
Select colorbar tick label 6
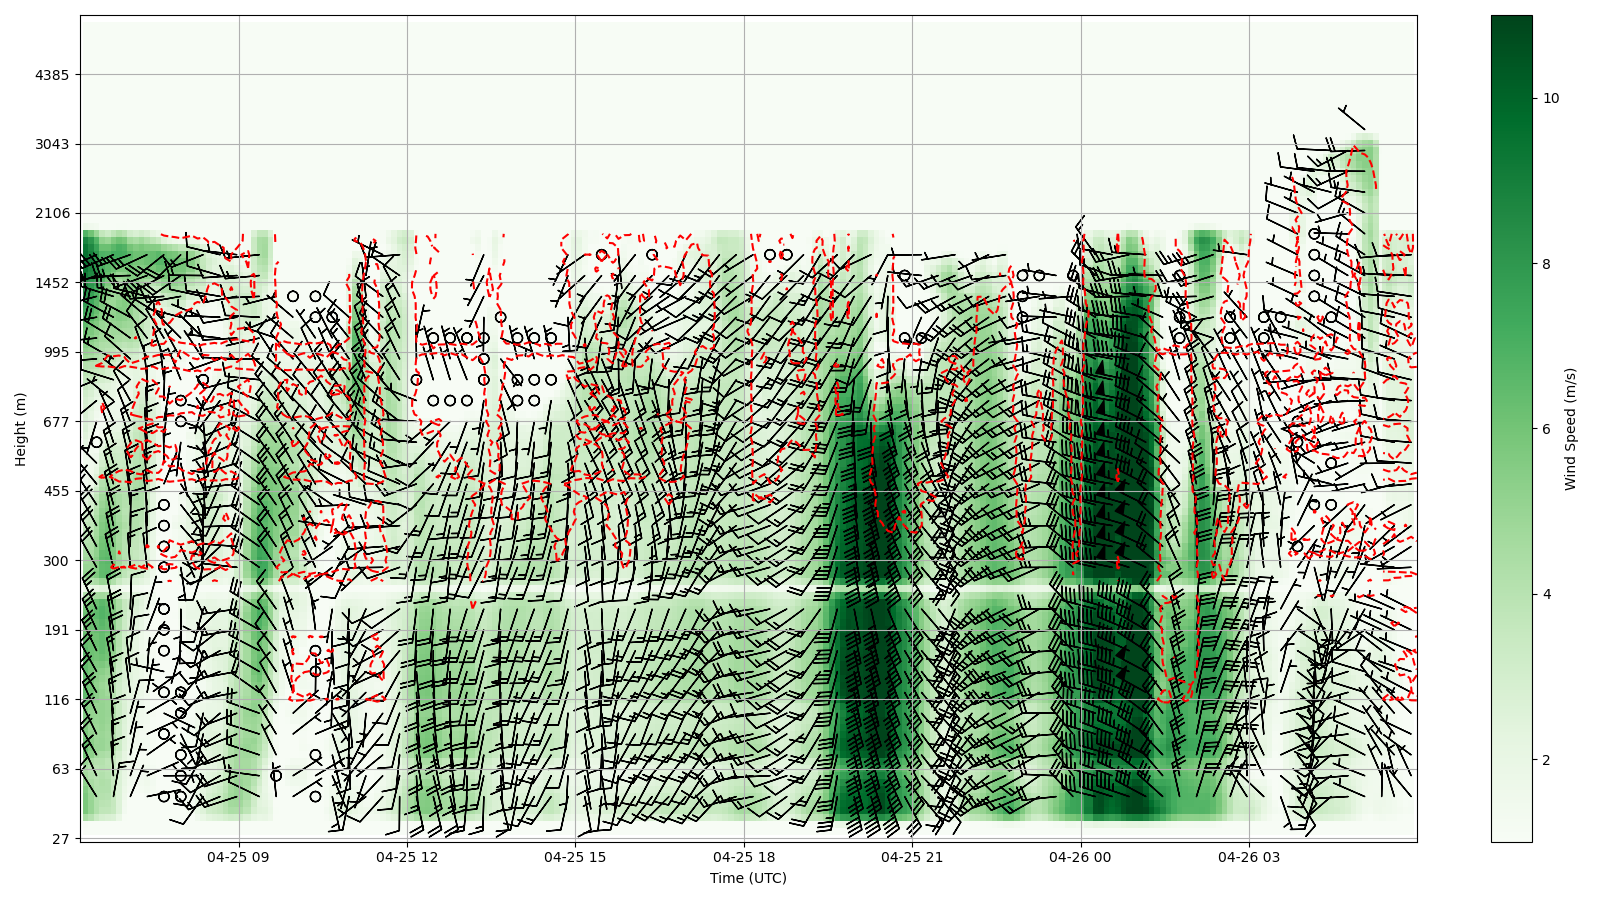point(1547,429)
